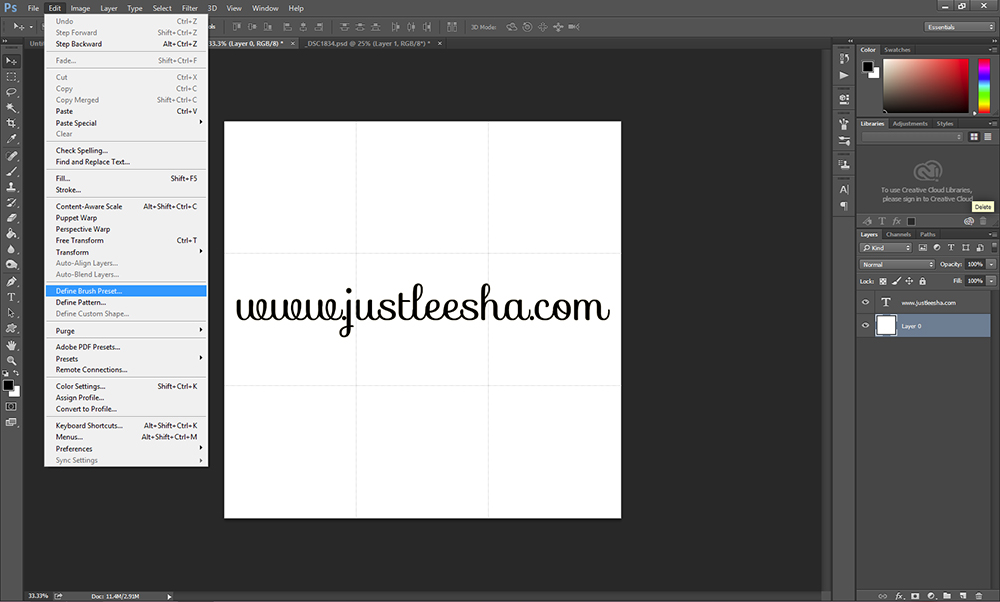Click the Orbit 3D camera icon

(511, 27)
